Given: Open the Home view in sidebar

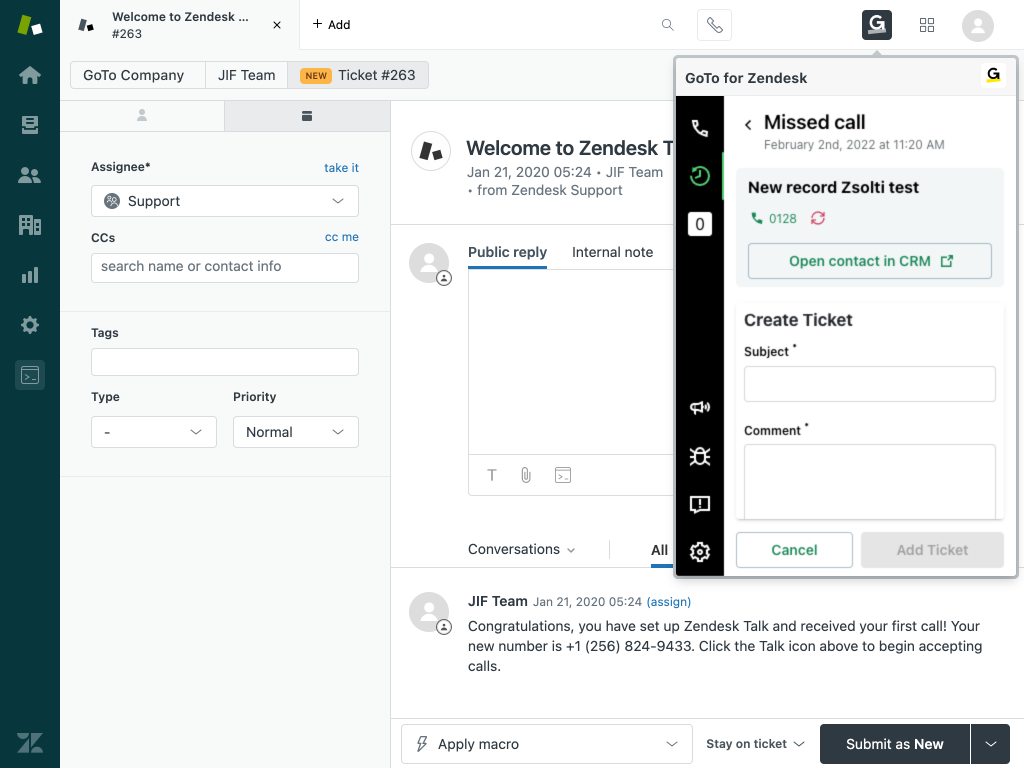Looking at the screenshot, I should click(30, 75).
